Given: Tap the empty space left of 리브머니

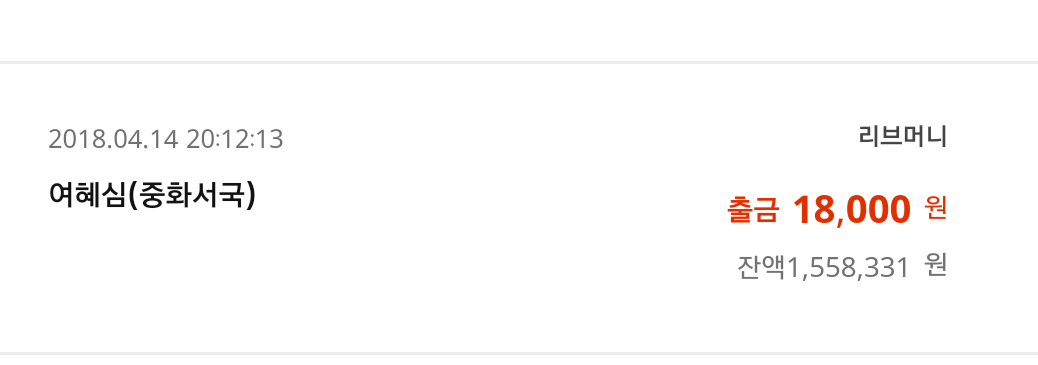Looking at the screenshot, I should click(569, 137).
